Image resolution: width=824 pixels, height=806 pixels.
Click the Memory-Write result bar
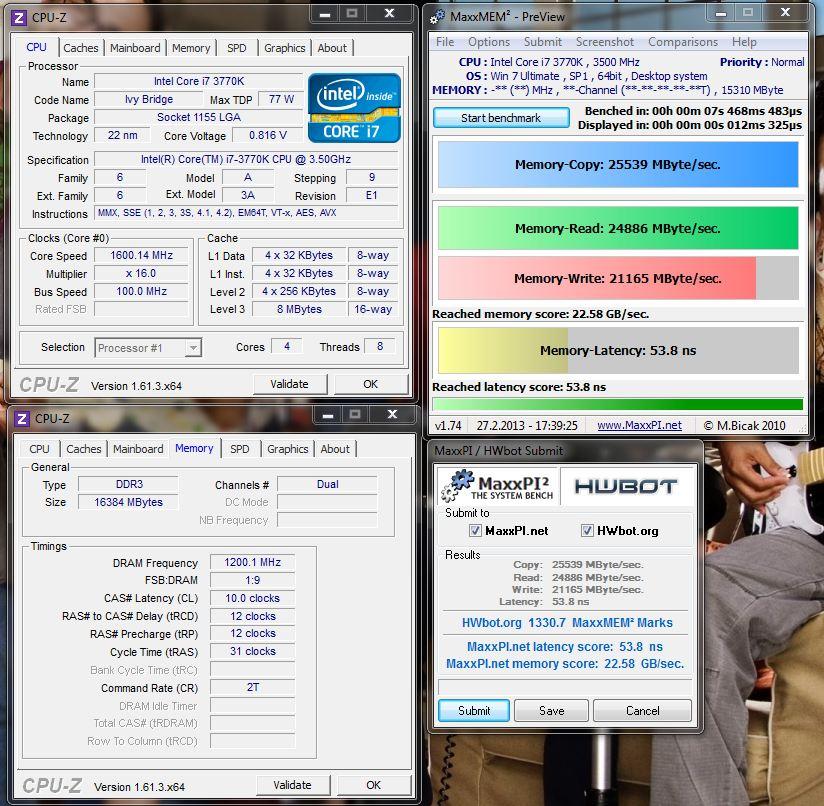click(618, 278)
